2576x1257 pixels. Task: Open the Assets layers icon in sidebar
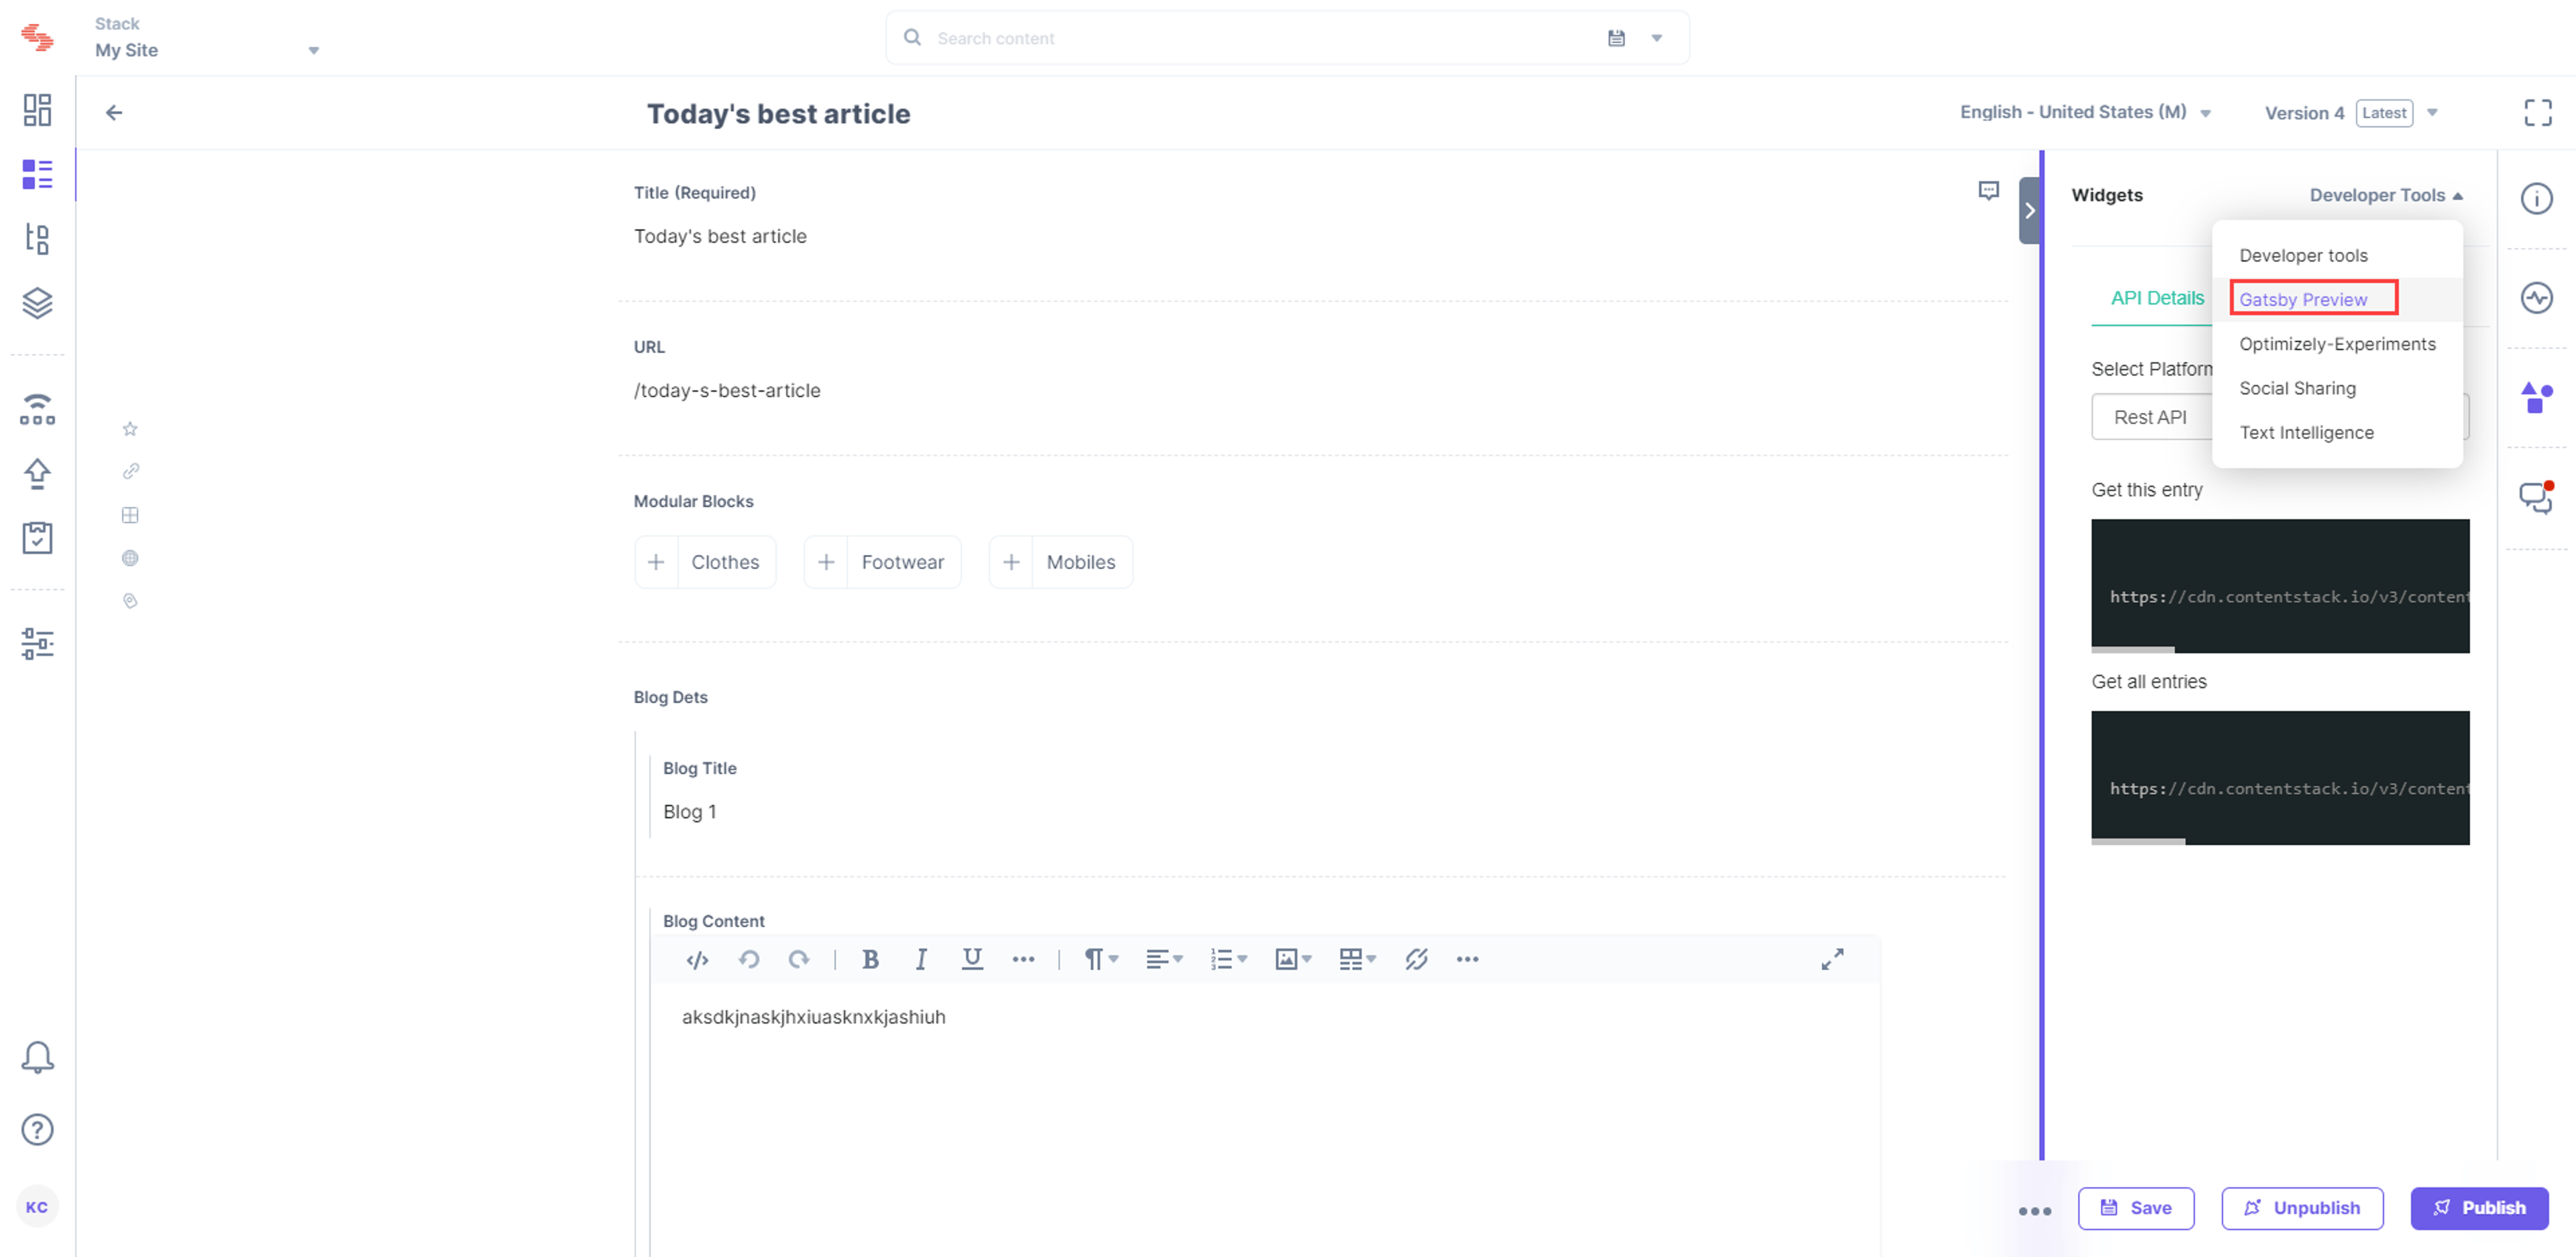point(37,303)
